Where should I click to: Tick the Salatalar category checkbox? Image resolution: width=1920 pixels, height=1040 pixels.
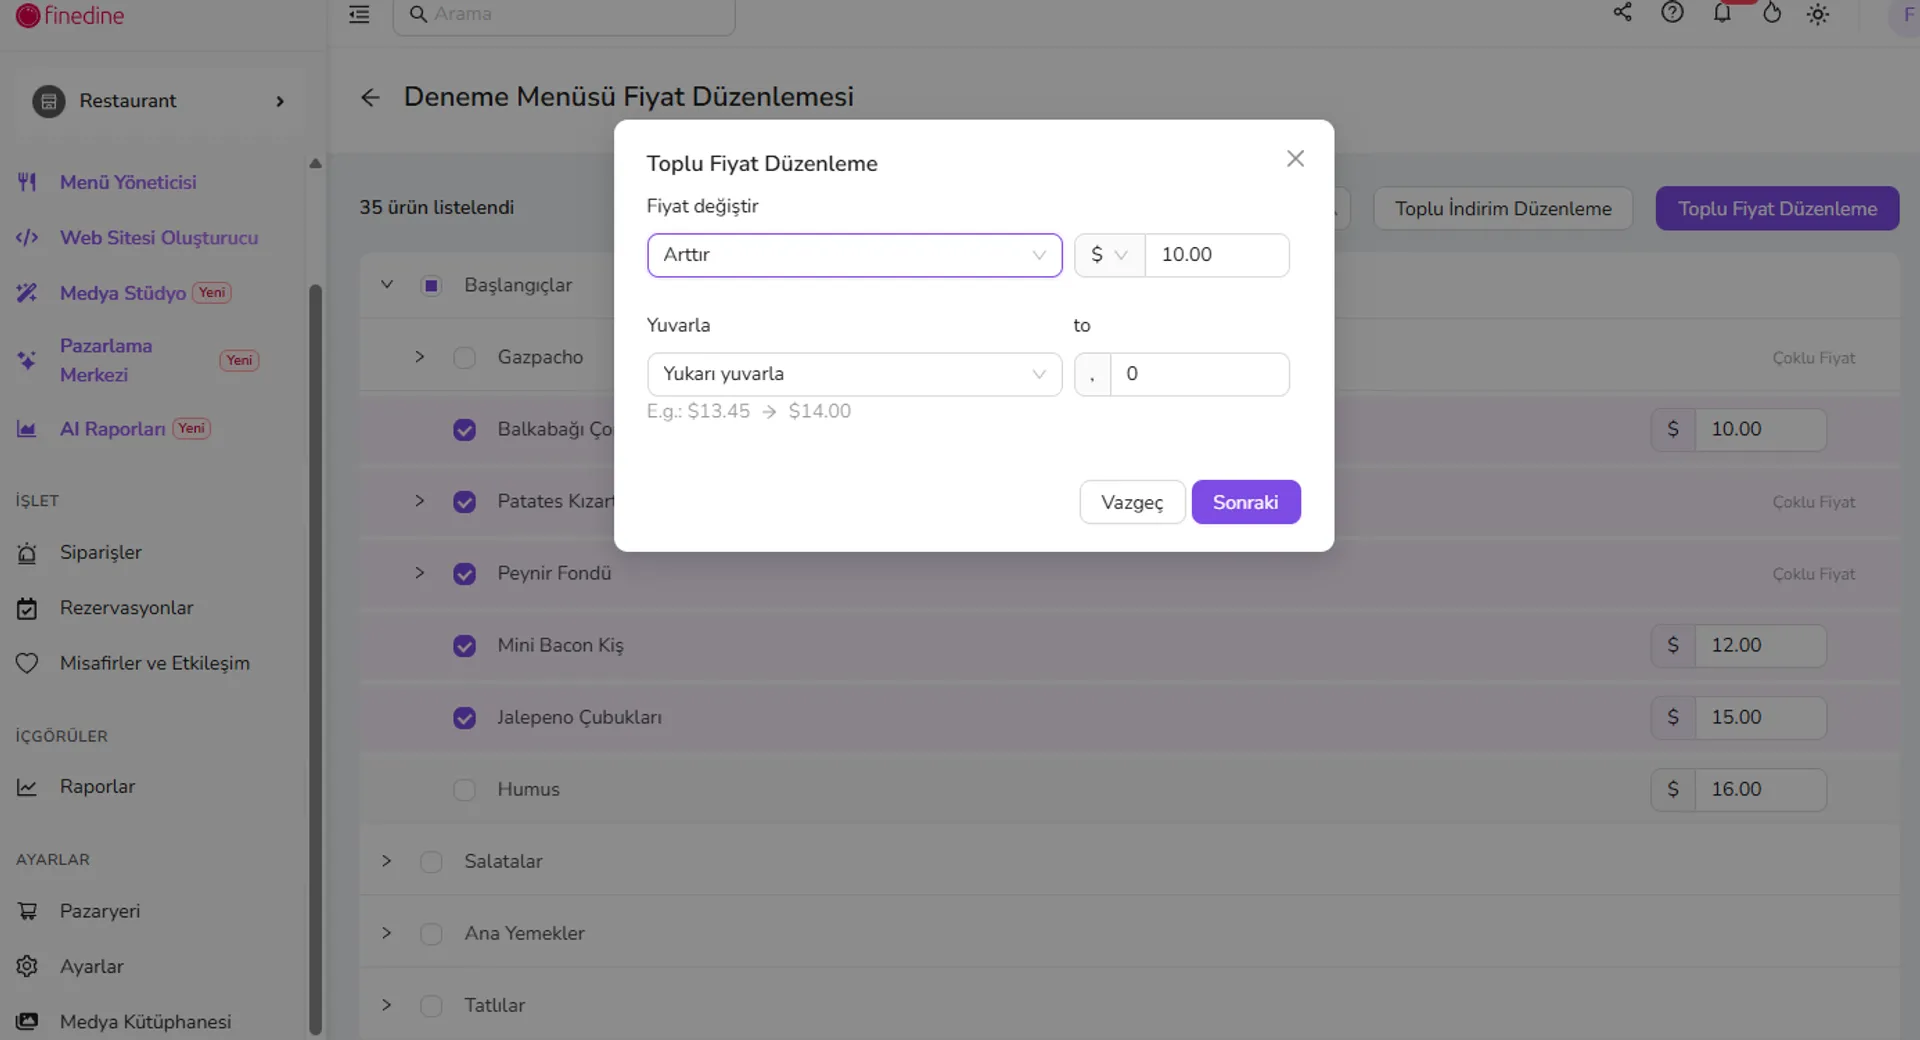[x=431, y=862]
